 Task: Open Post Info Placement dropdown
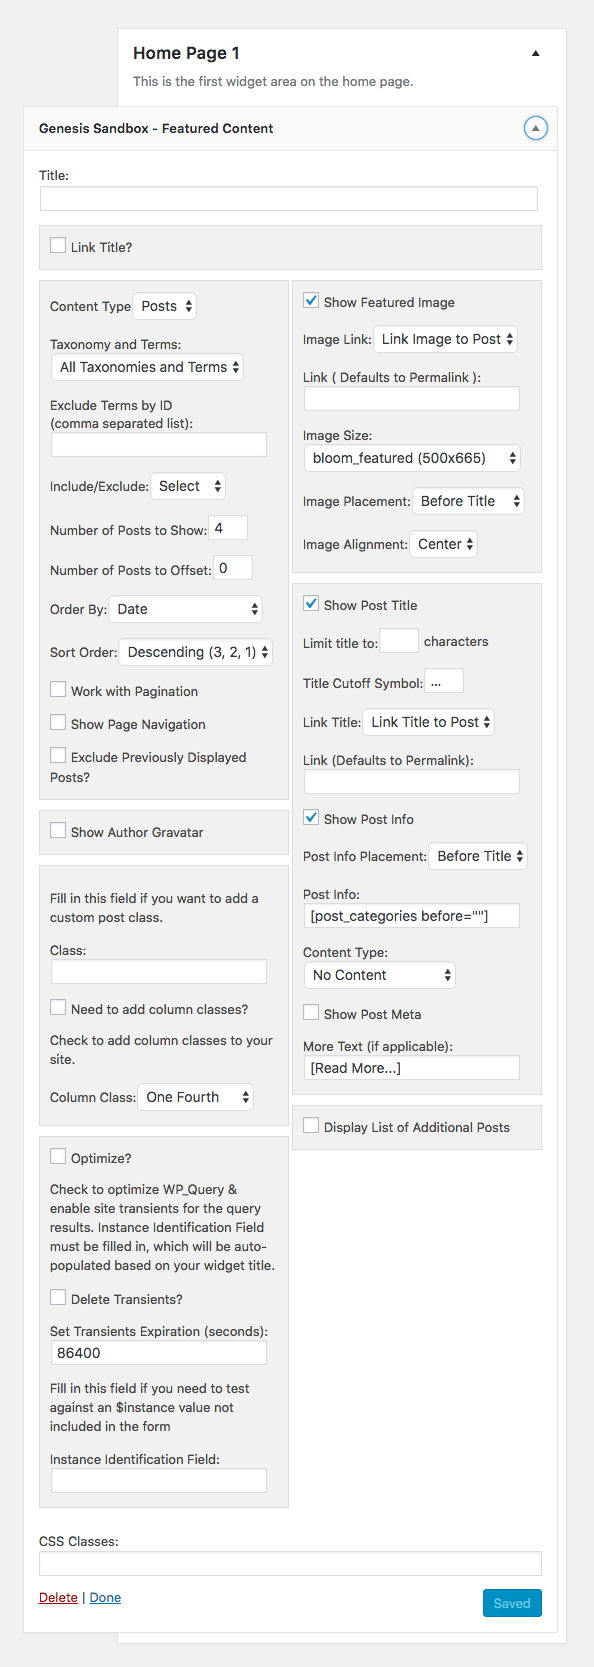click(x=478, y=856)
